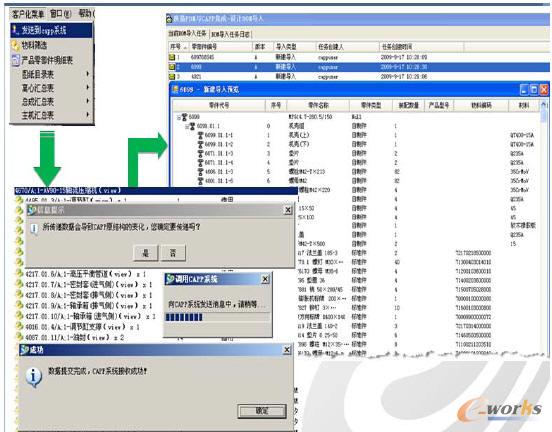This screenshot has width=552, height=432.
Task: Click the 物料筛选 menu icon
Action: [x=16, y=45]
